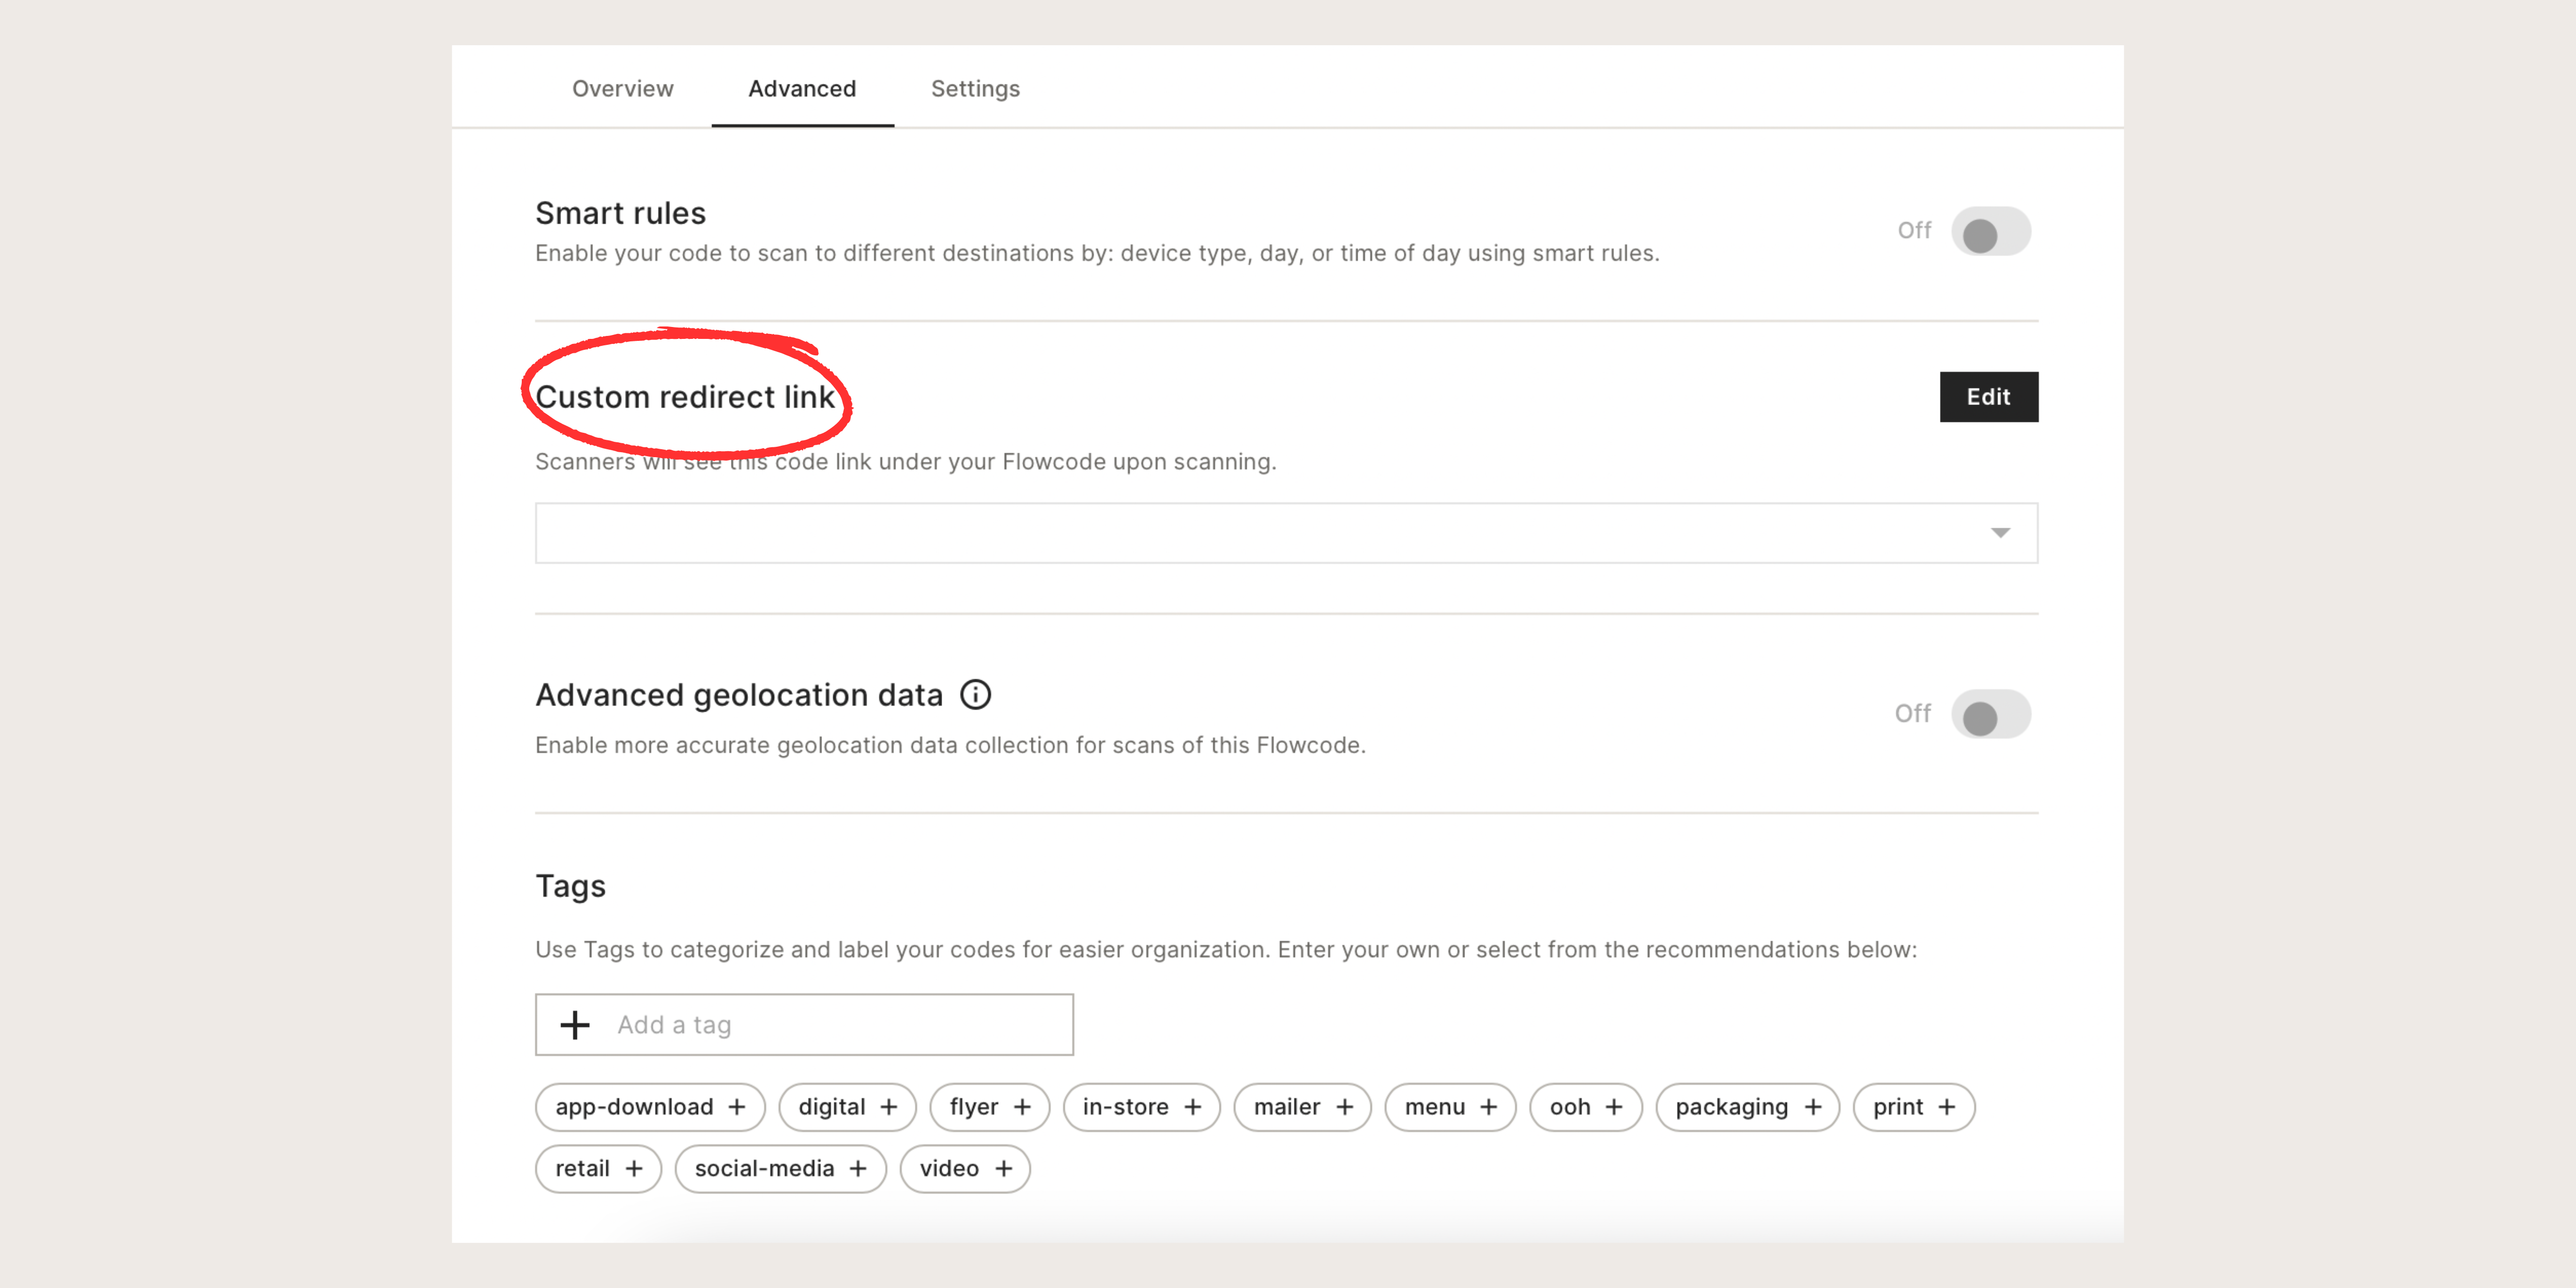The width and height of the screenshot is (2576, 1288).
Task: Select the Advanced tab
Action: point(802,89)
